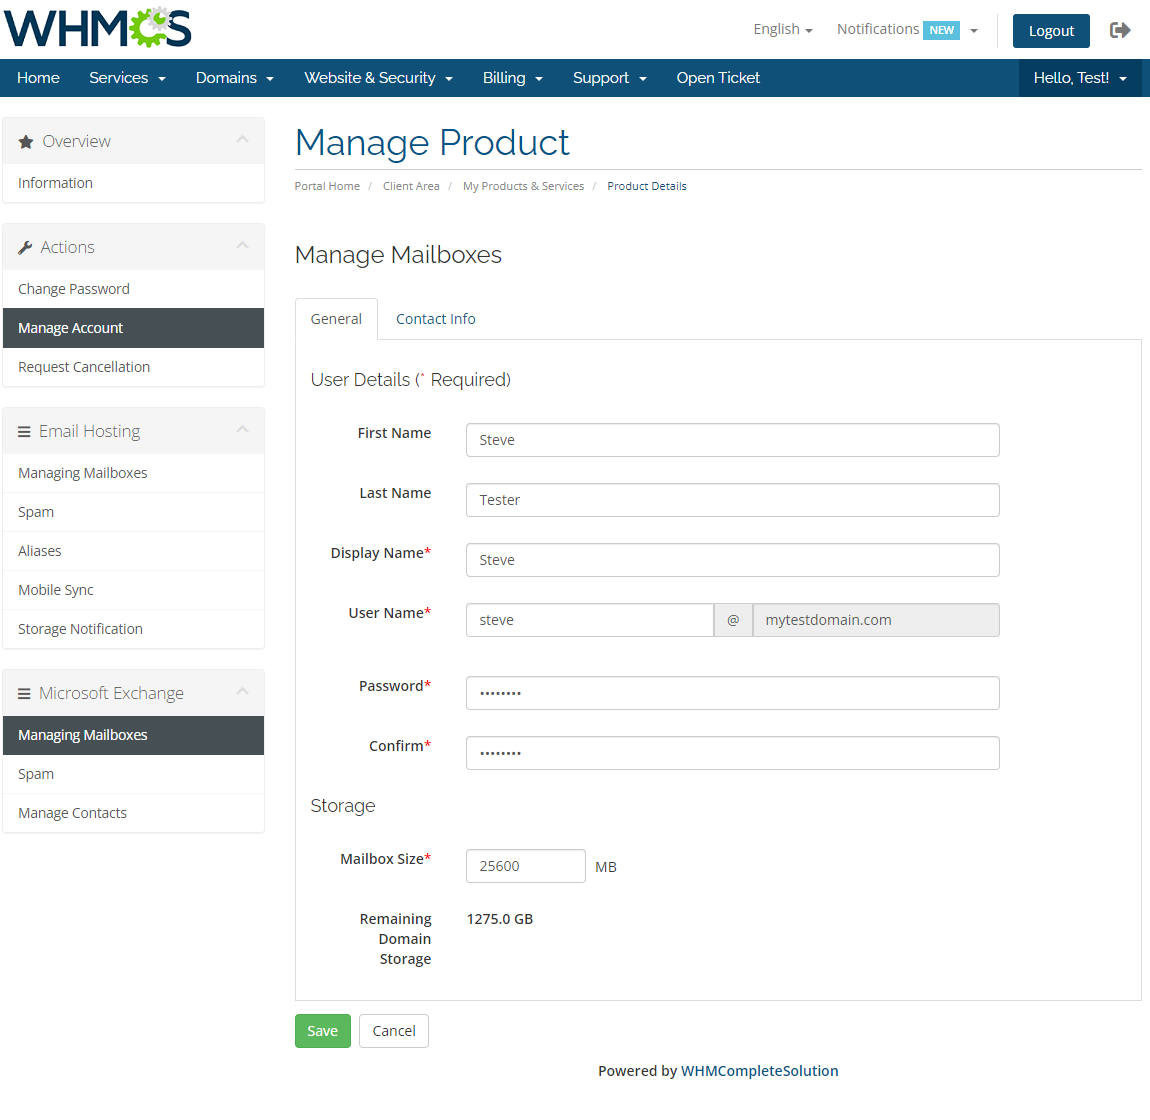Click the First Name input field
1150x1120 pixels.
[x=732, y=440]
